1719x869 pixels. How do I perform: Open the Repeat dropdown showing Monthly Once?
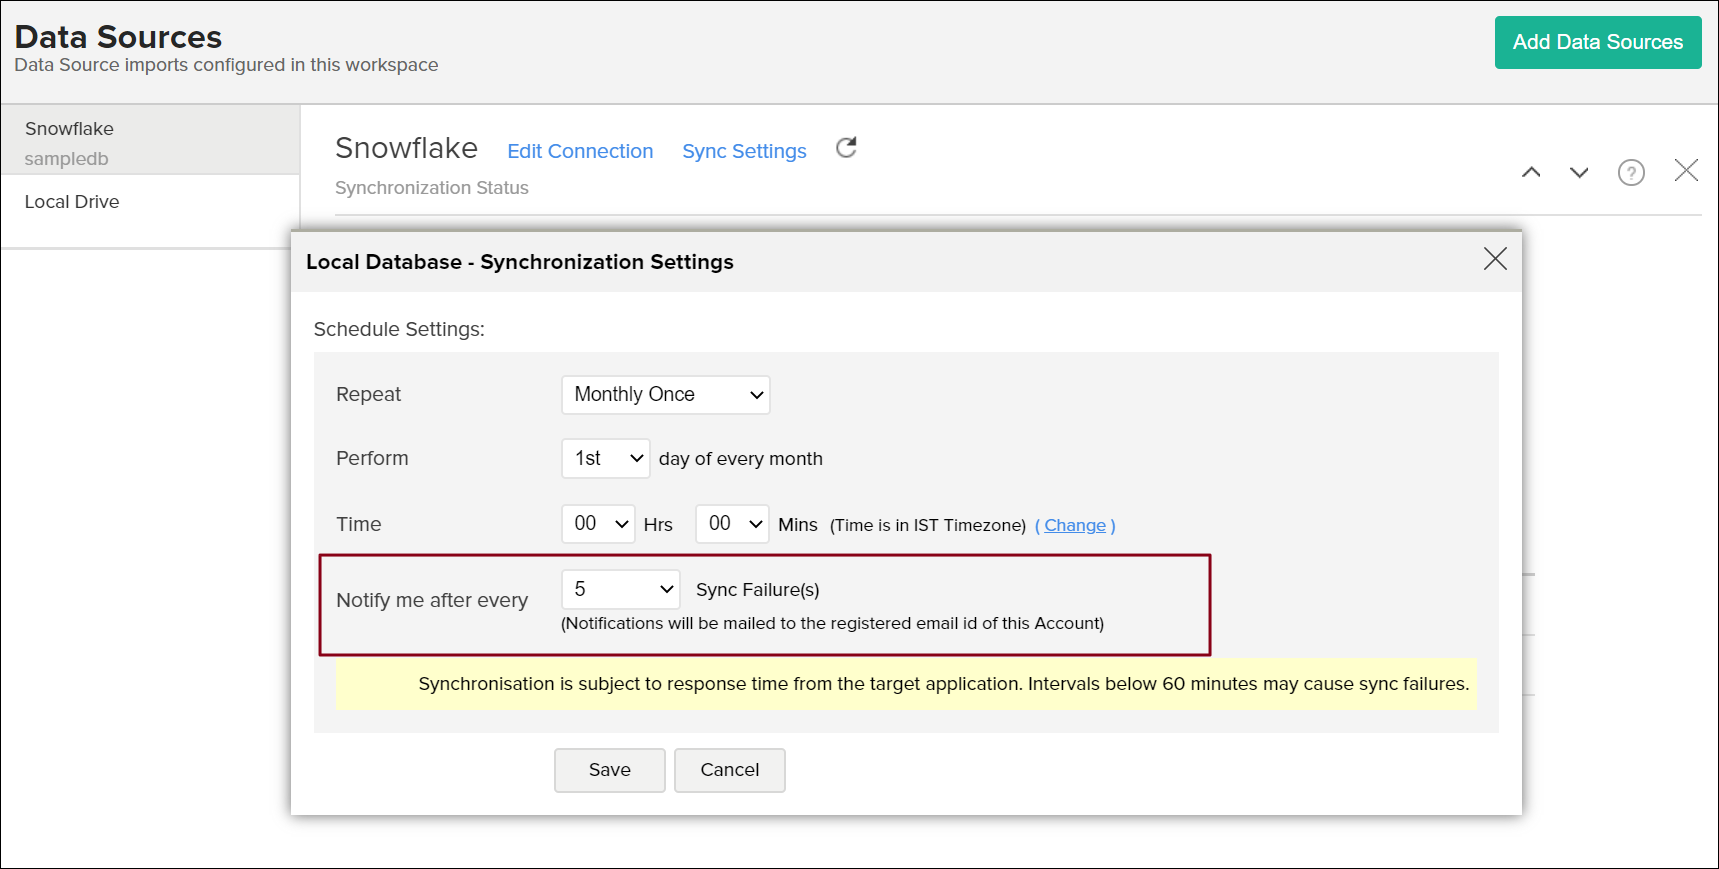[665, 395]
